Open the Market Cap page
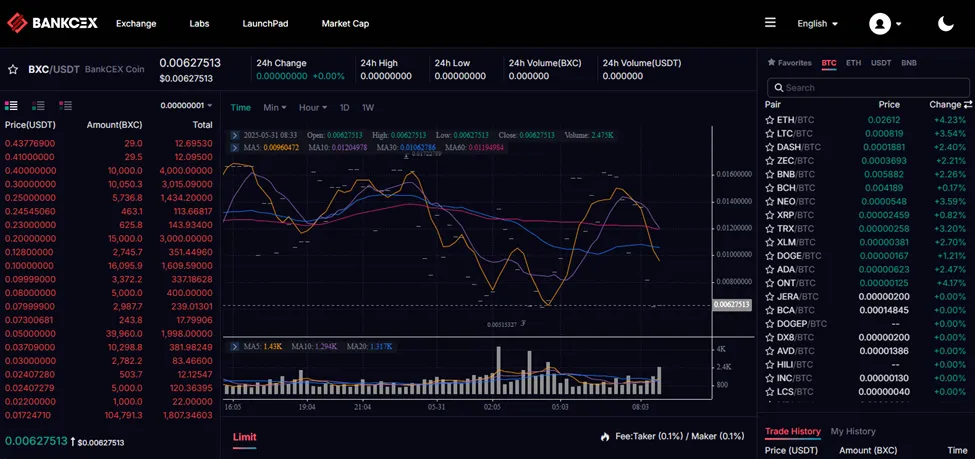975x459 pixels. (345, 24)
